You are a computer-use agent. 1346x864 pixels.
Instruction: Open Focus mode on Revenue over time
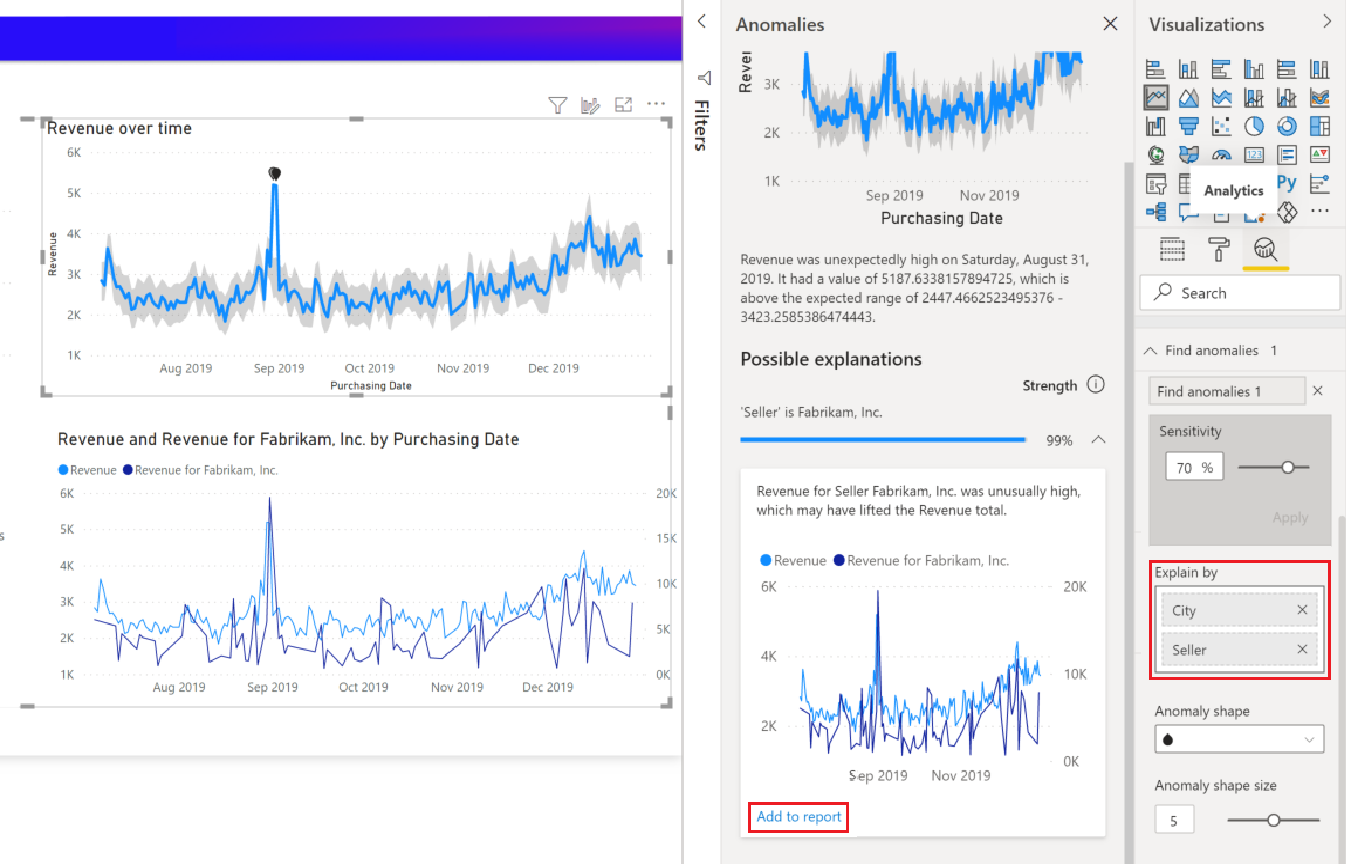[623, 105]
